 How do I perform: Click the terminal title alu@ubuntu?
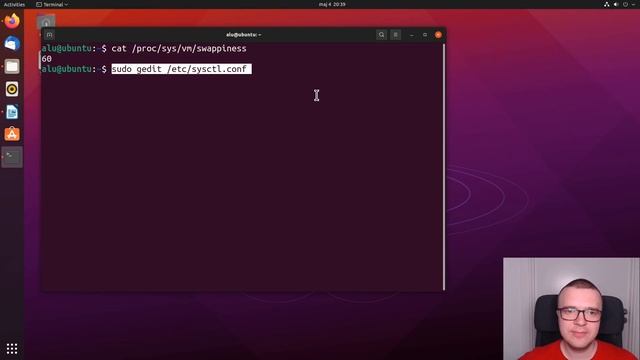coord(243,35)
